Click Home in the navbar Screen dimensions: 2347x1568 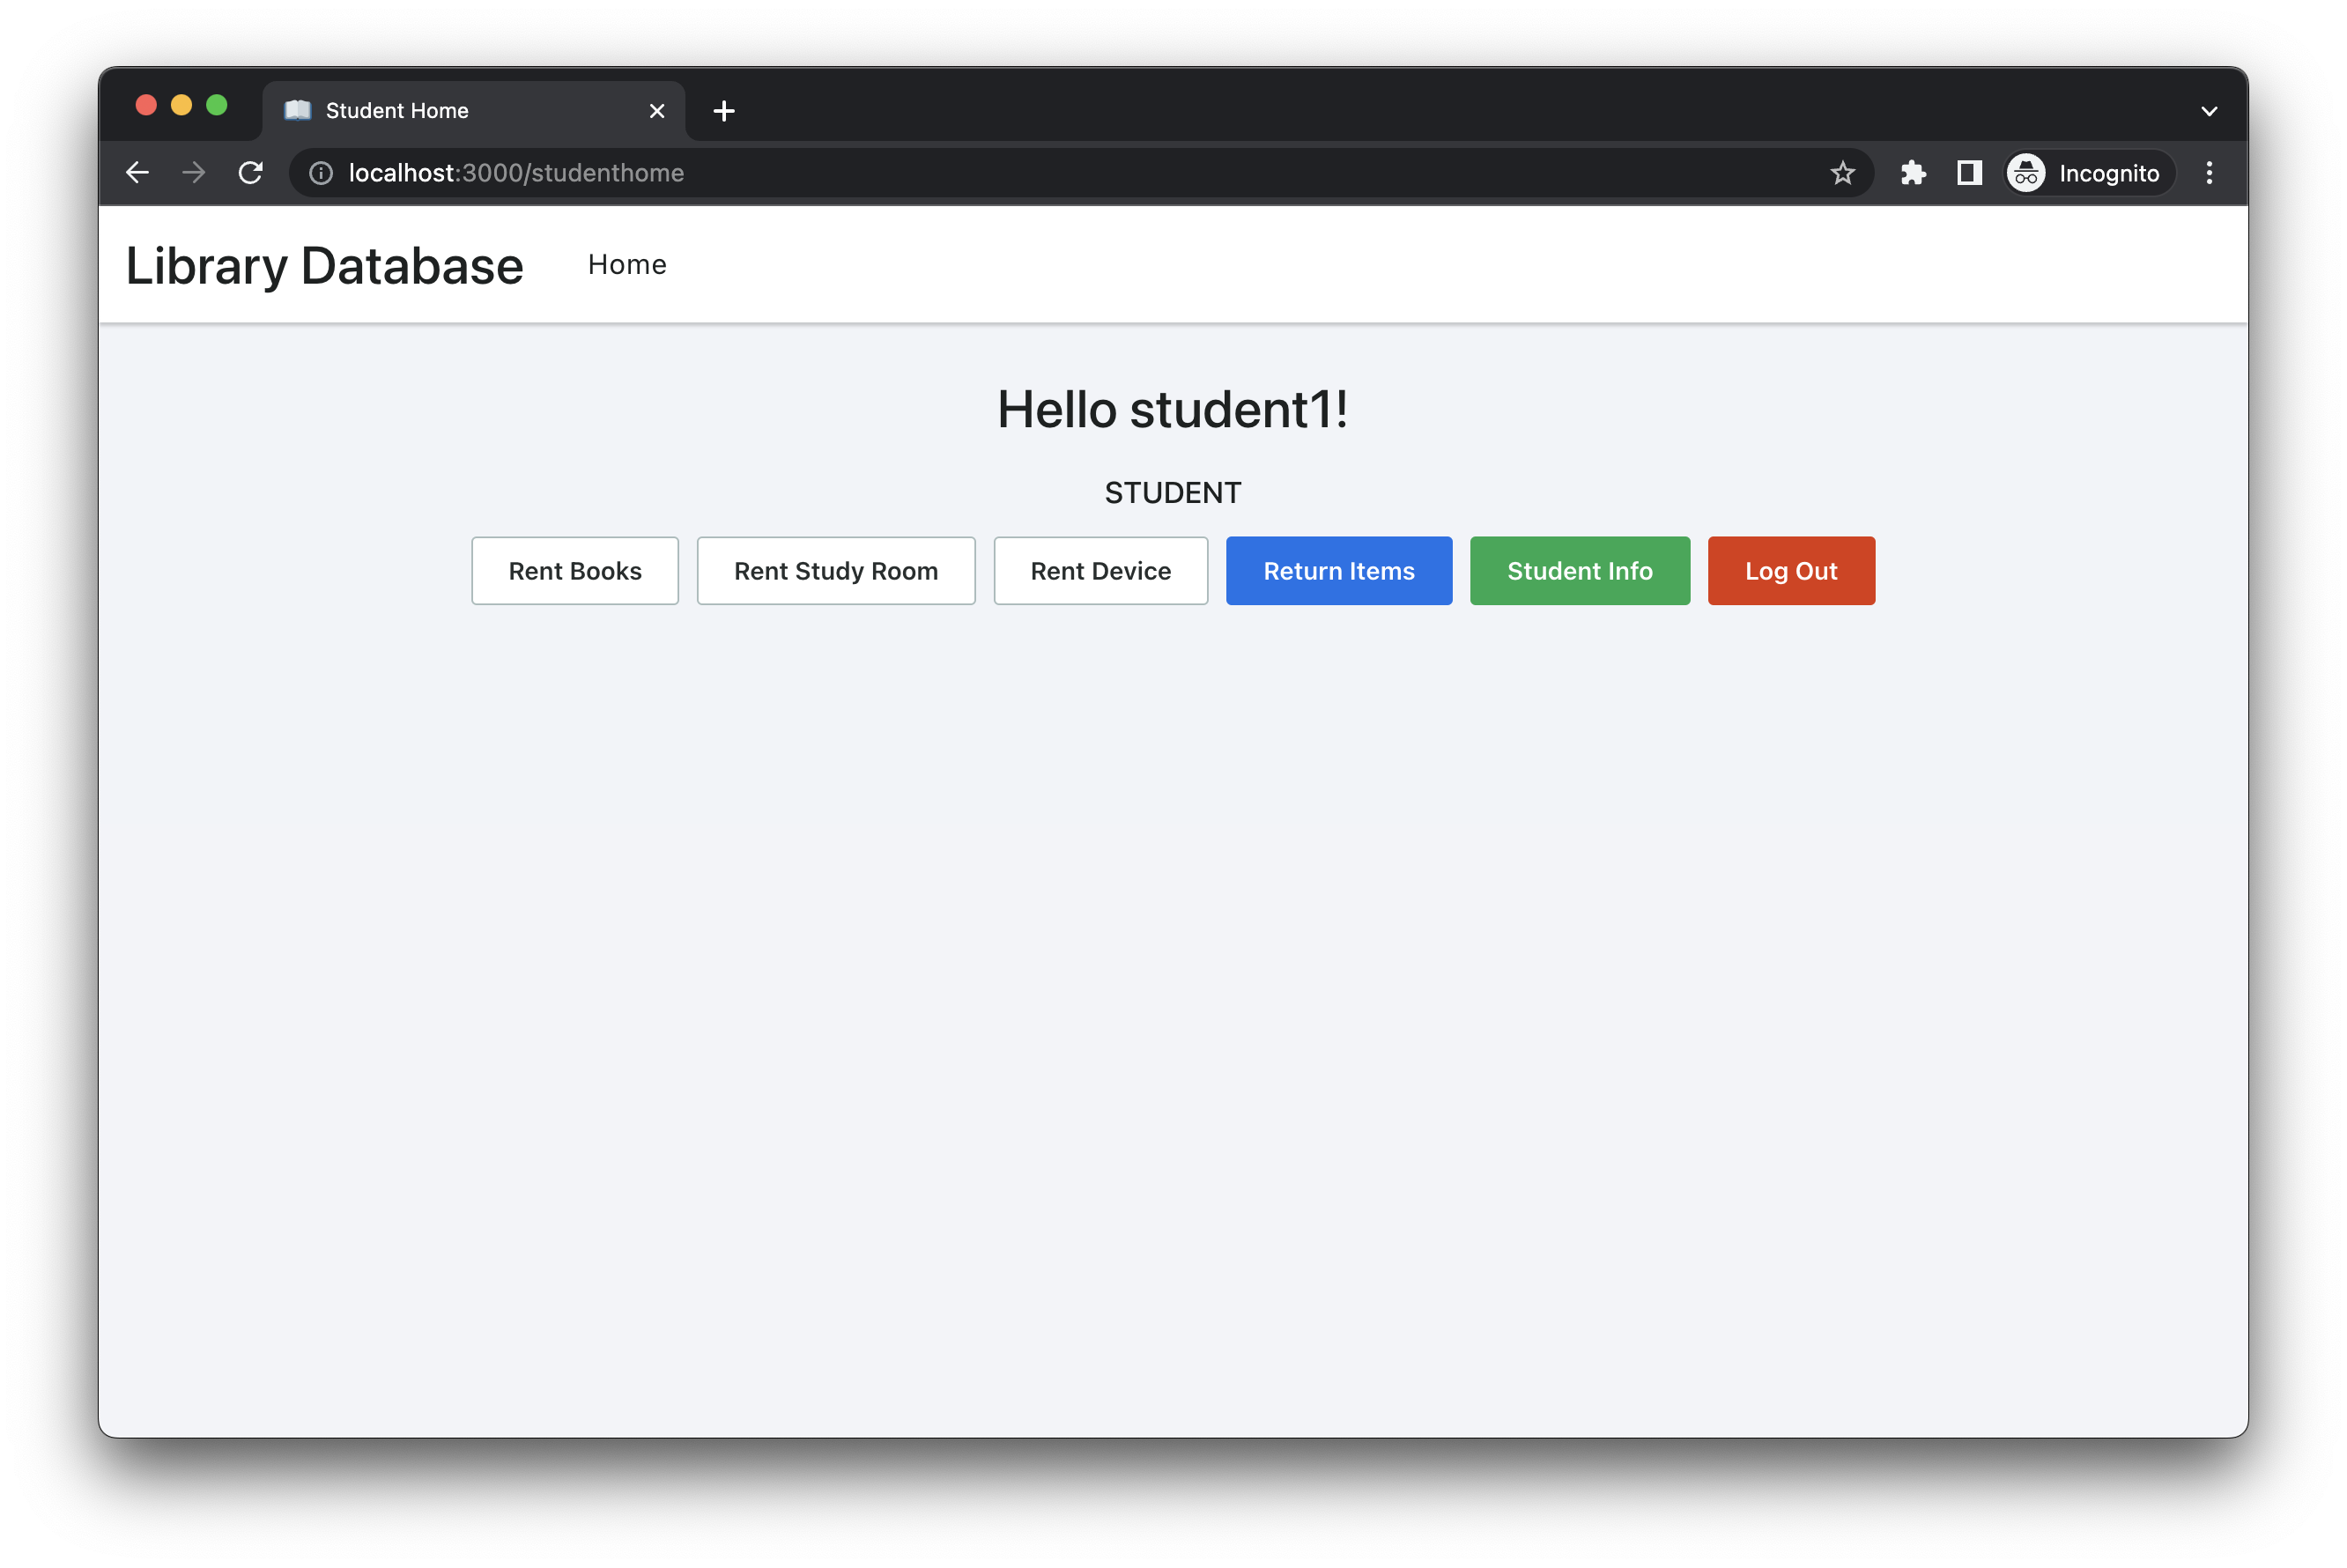pyautogui.click(x=627, y=264)
